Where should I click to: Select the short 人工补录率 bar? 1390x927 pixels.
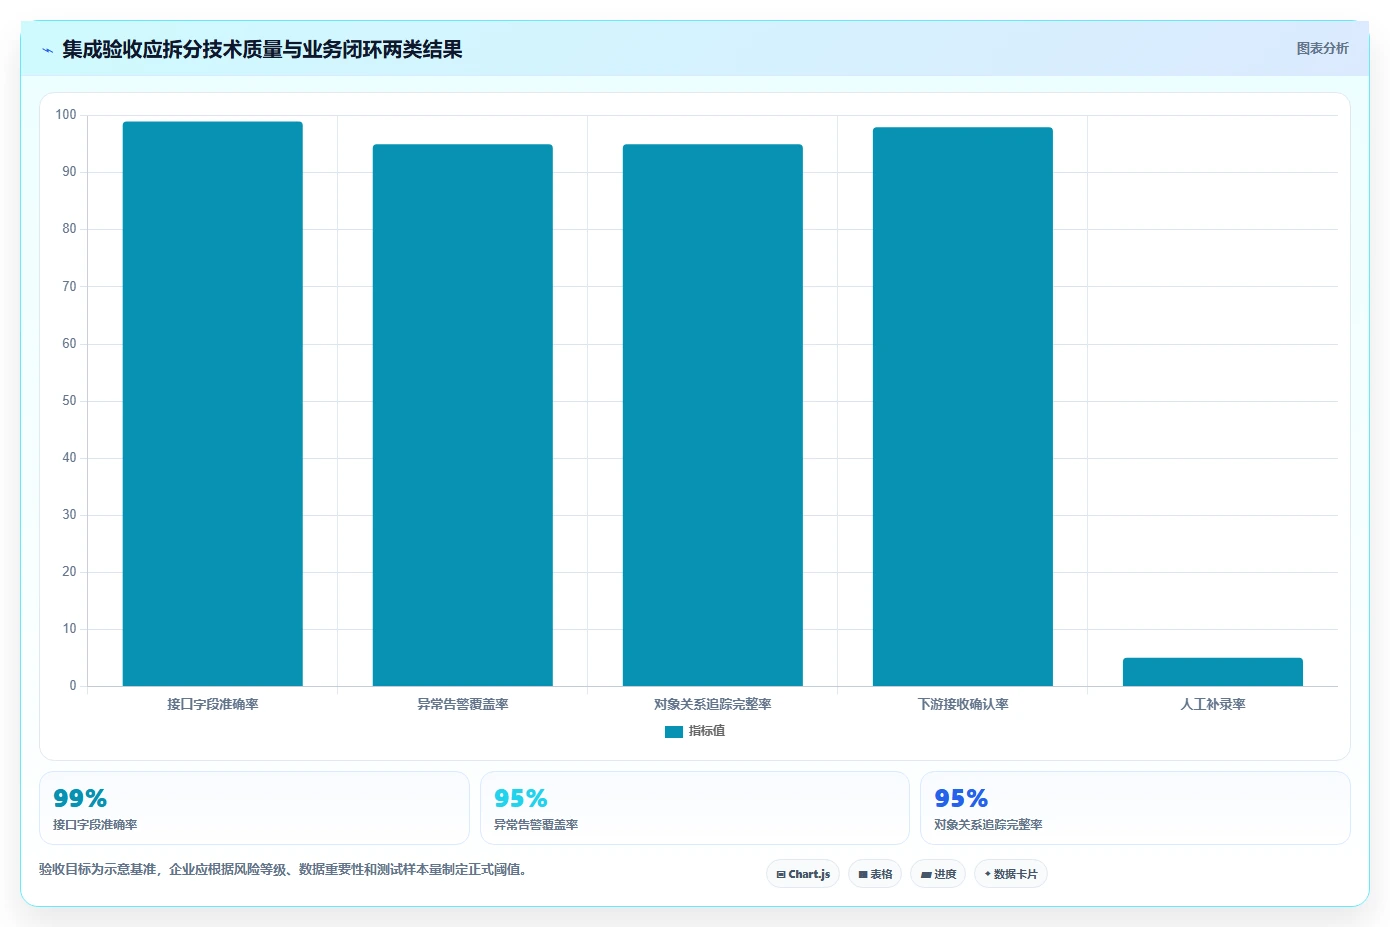pyautogui.click(x=1213, y=672)
